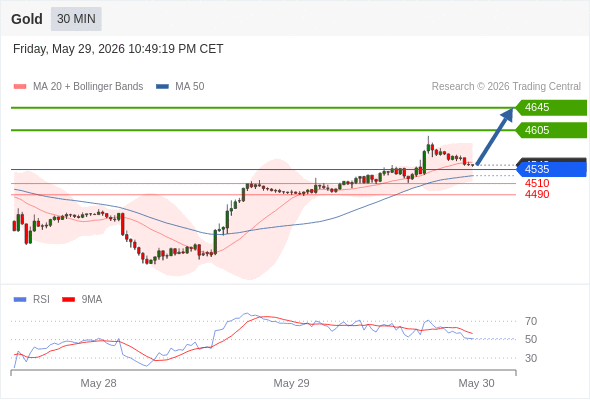Click the 4490 red support label
590x400 pixels.
tap(537, 194)
